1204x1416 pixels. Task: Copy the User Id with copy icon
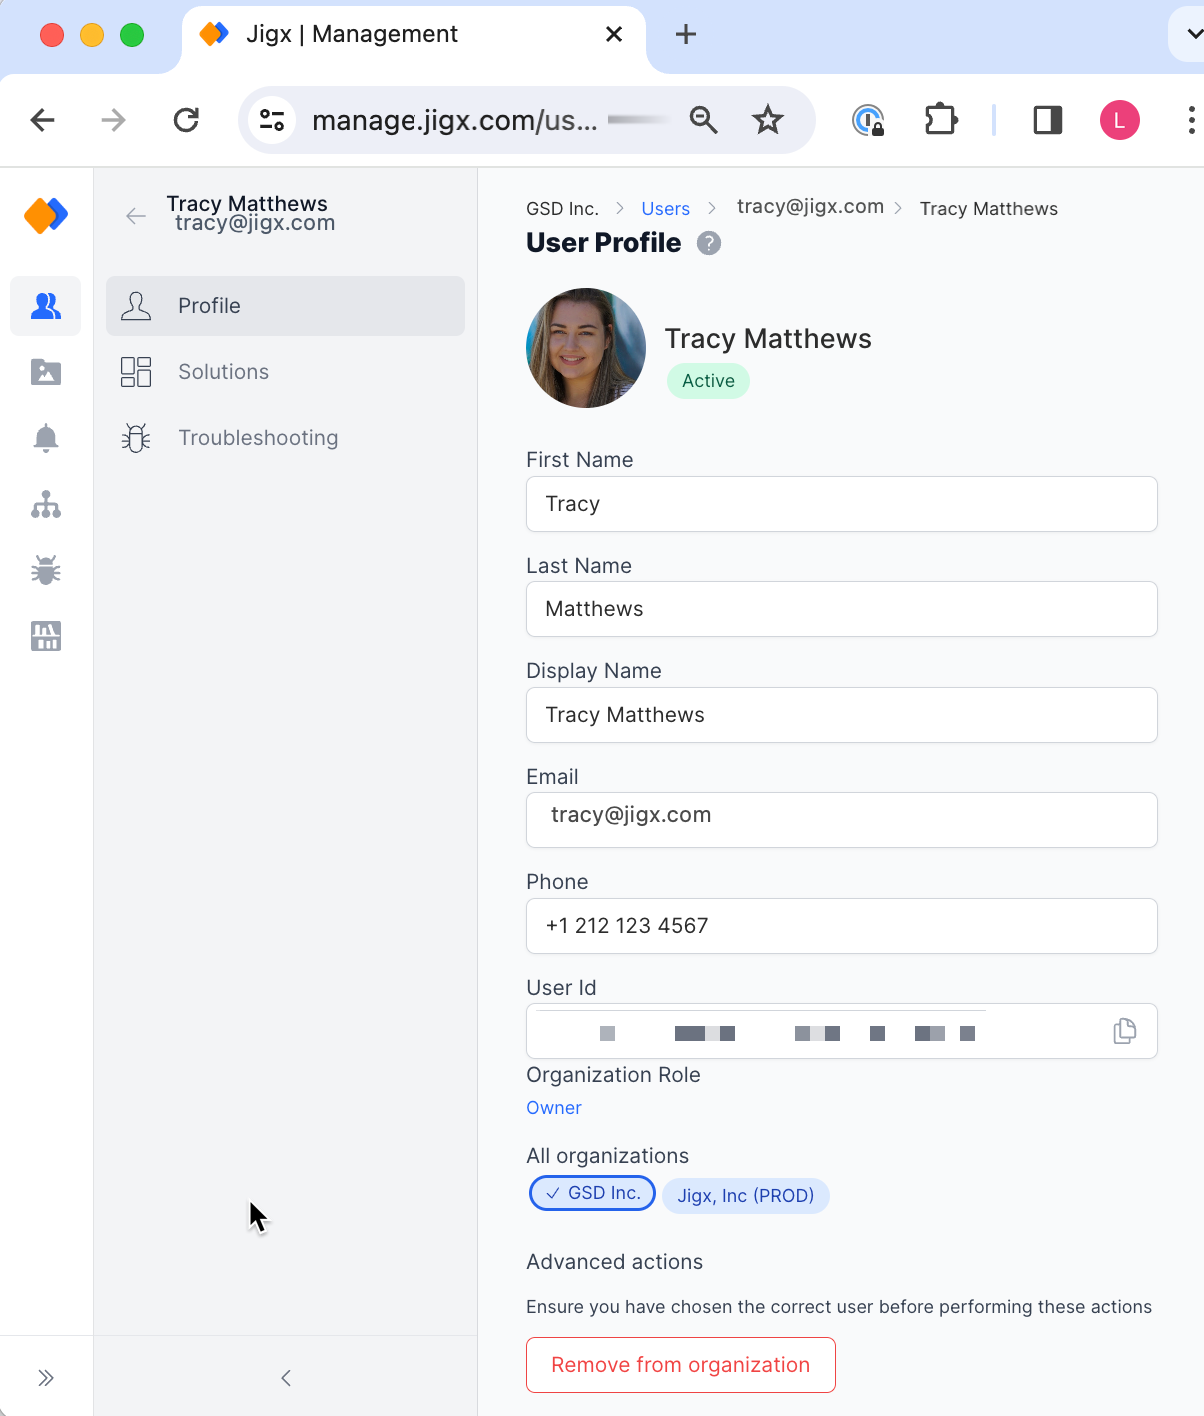(1125, 1031)
